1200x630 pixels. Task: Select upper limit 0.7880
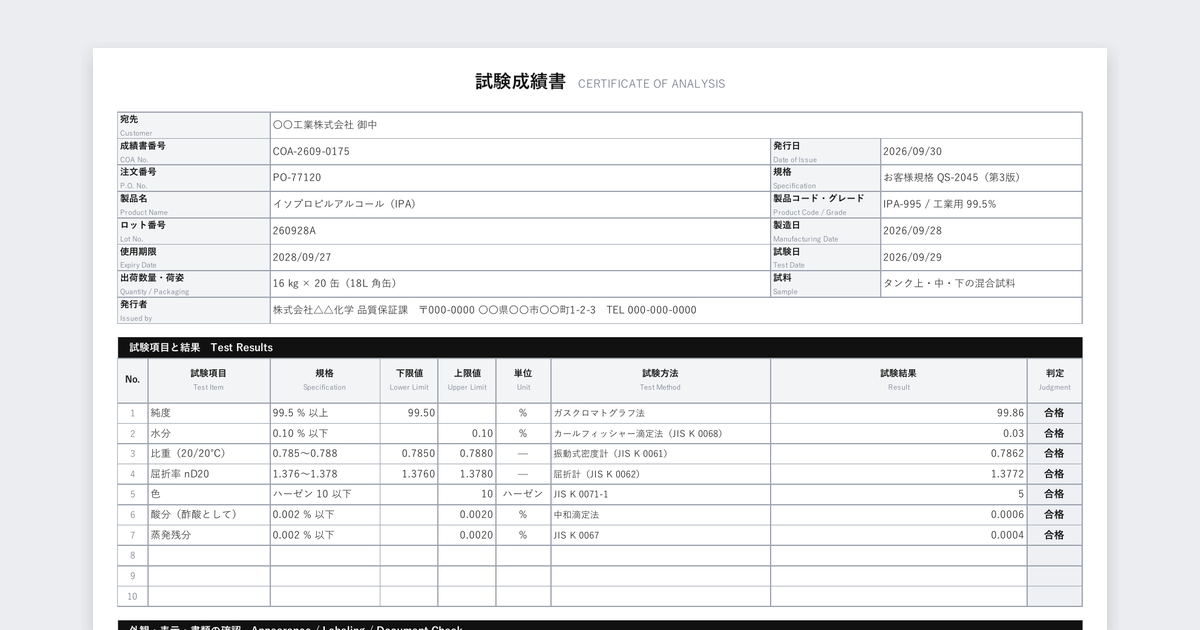467,454
